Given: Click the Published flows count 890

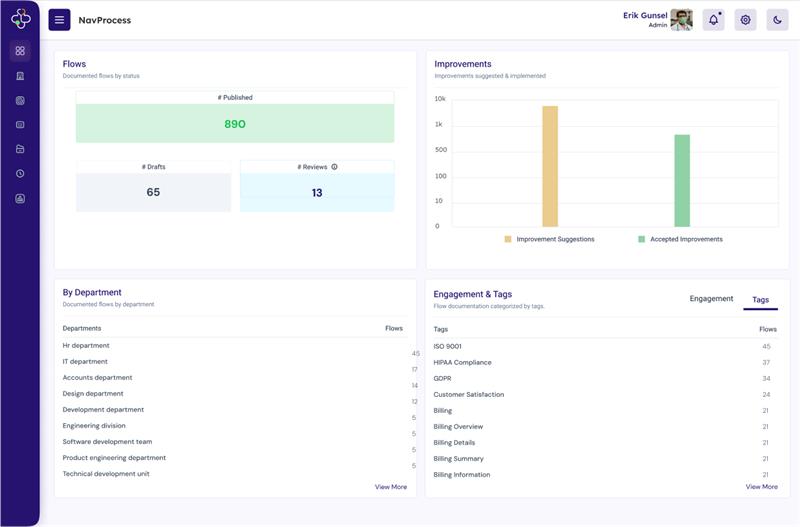Looking at the screenshot, I should point(235,124).
